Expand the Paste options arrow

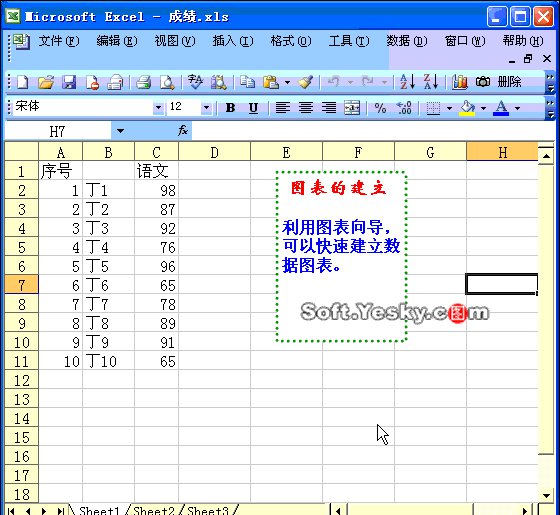pos(288,82)
